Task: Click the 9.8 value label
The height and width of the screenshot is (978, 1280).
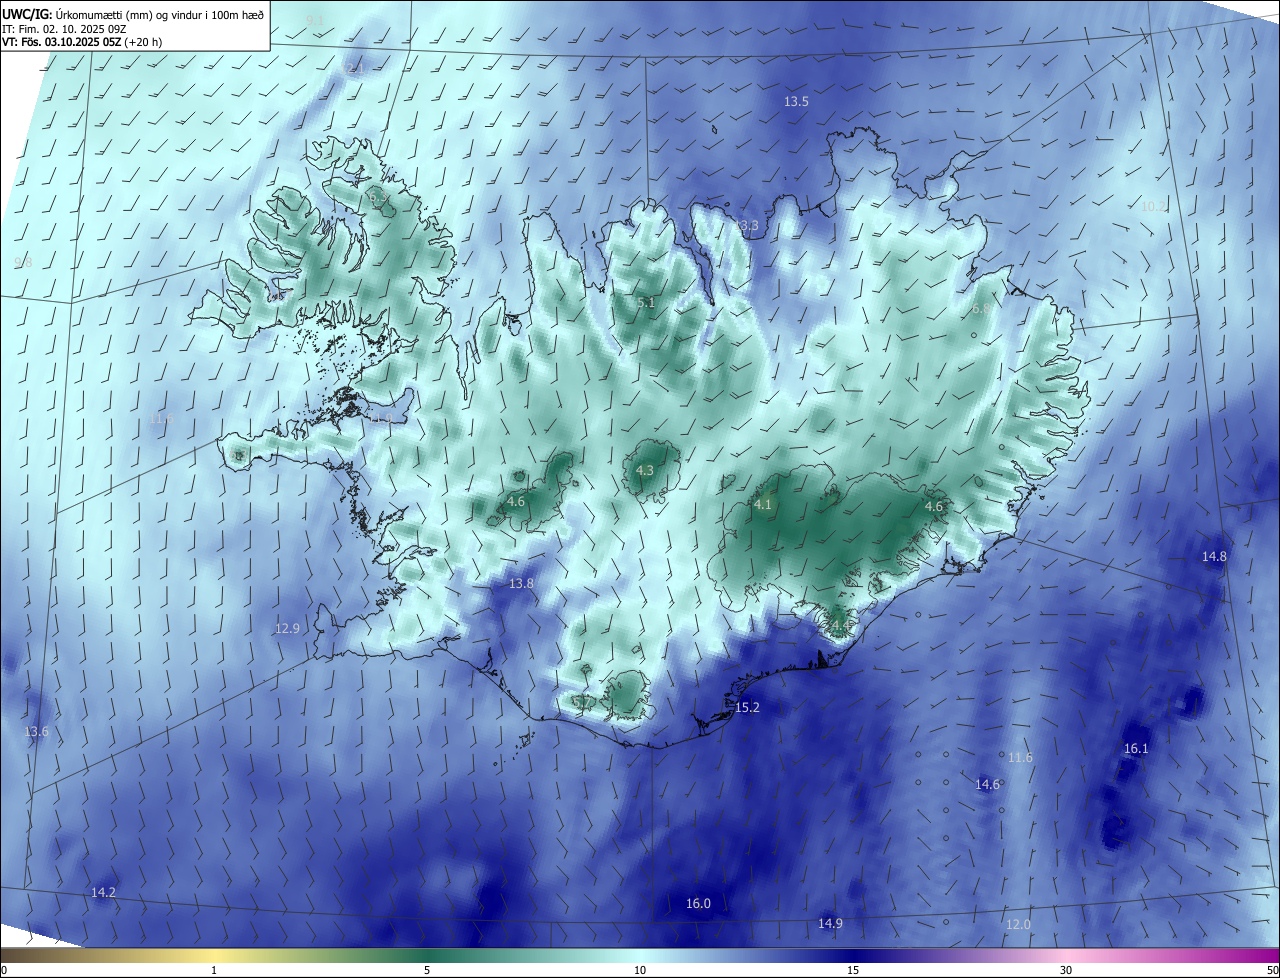Action: pos(23,262)
